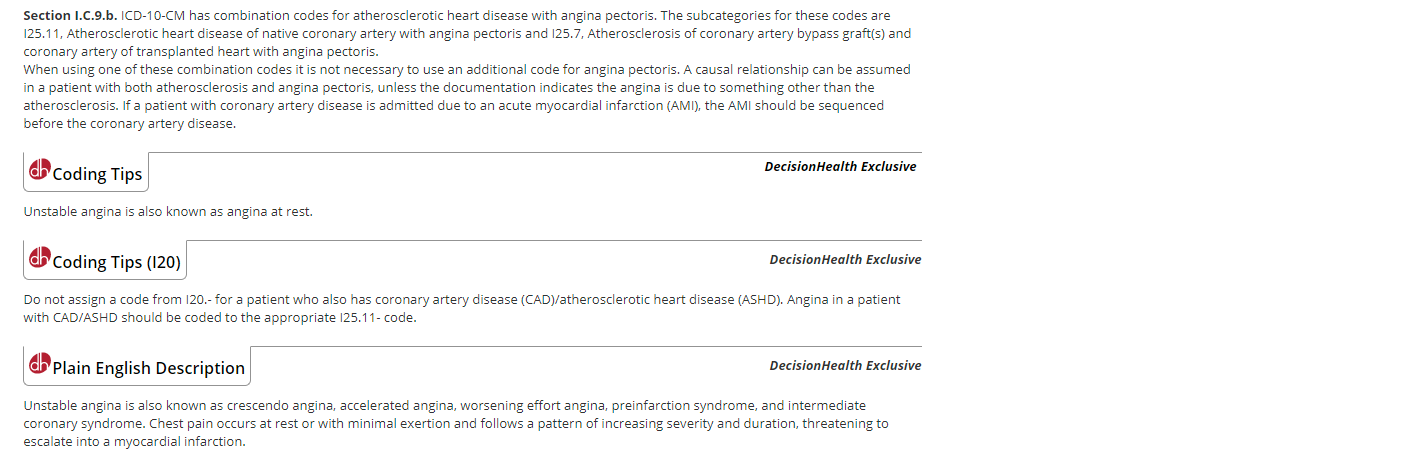The width and height of the screenshot is (1419, 460).
Task: Click DecisionHealth Exclusive label beside Coding Tips (I20)
Action: coord(845,260)
